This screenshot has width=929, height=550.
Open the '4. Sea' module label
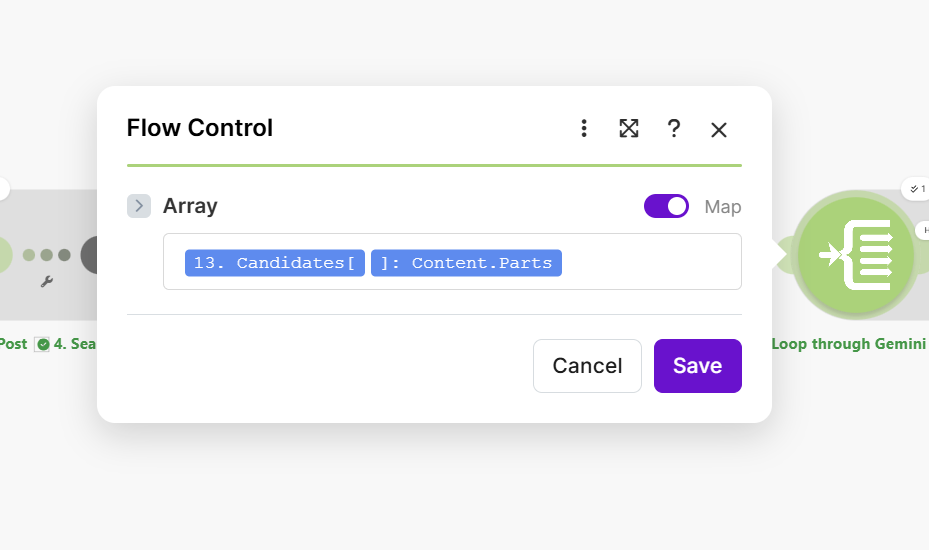click(x=75, y=344)
